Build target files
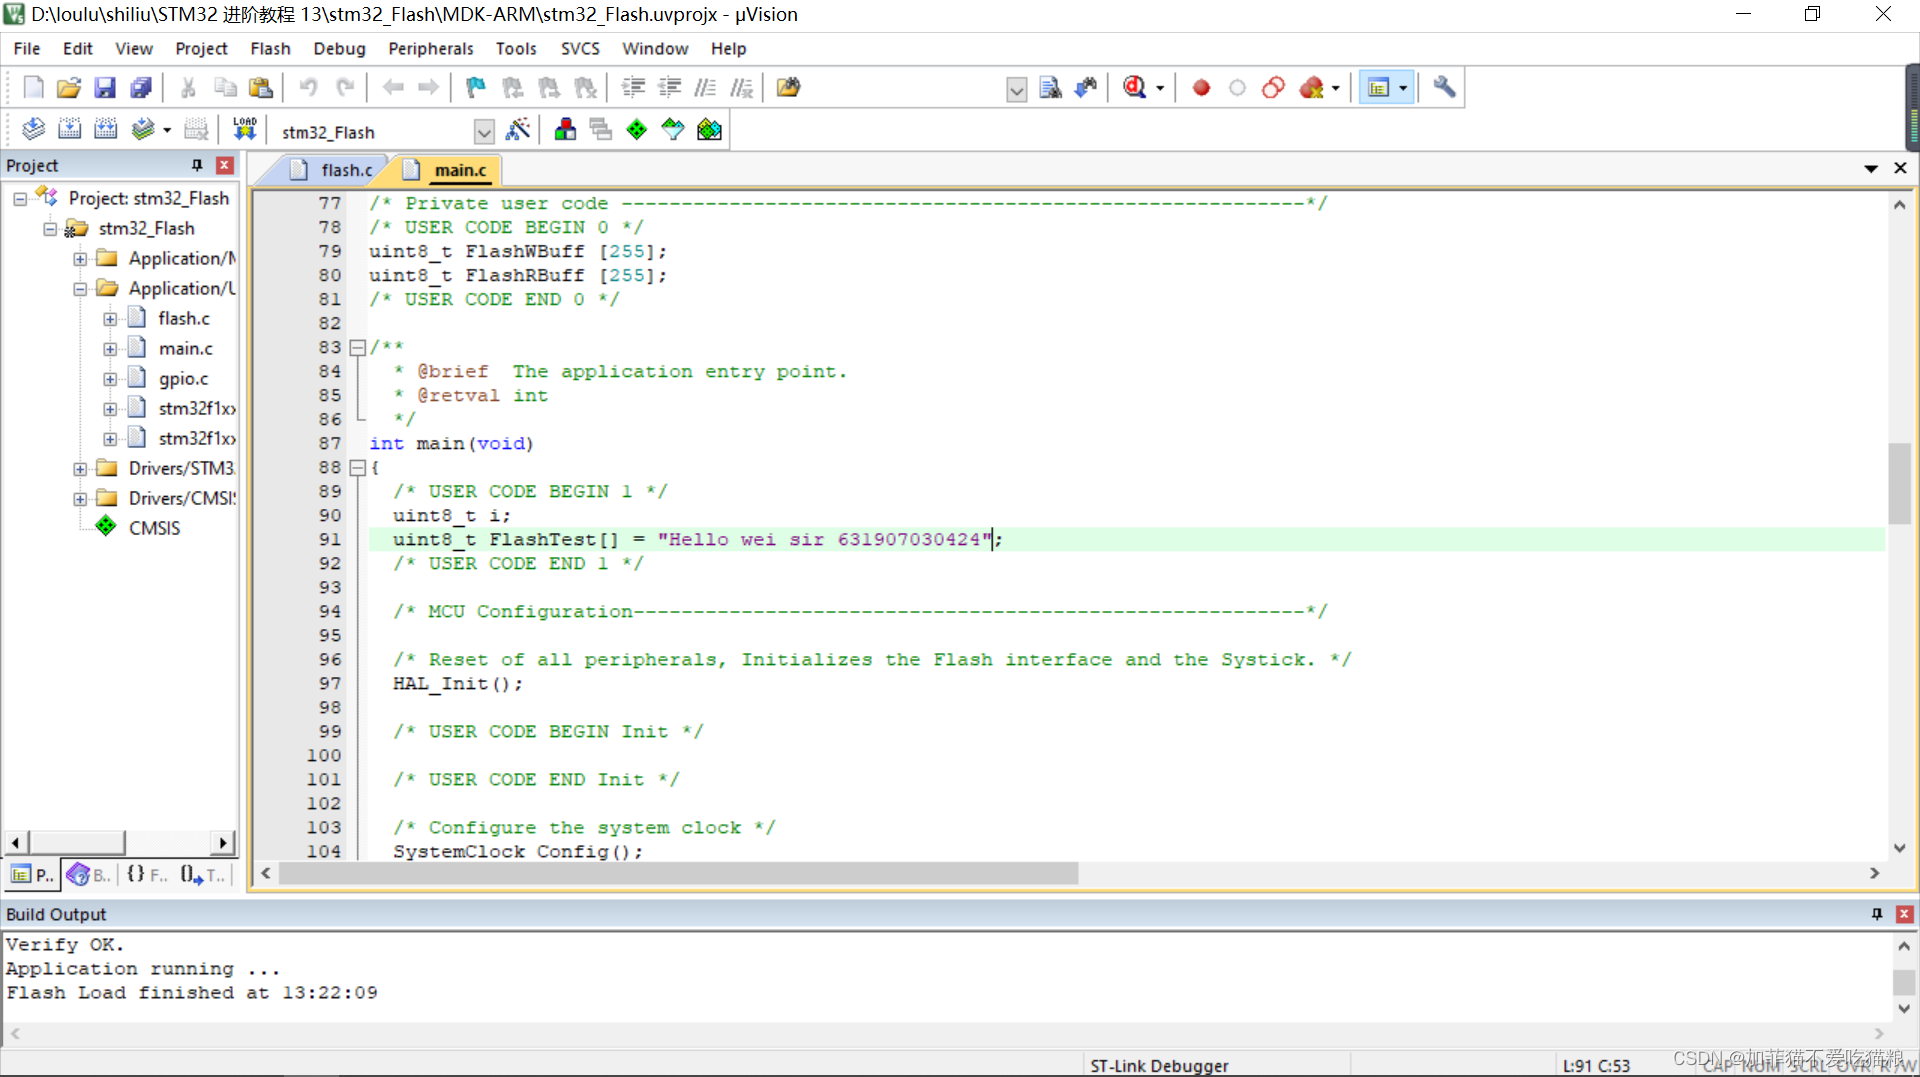Image resolution: width=1920 pixels, height=1077 pixels. (x=69, y=129)
